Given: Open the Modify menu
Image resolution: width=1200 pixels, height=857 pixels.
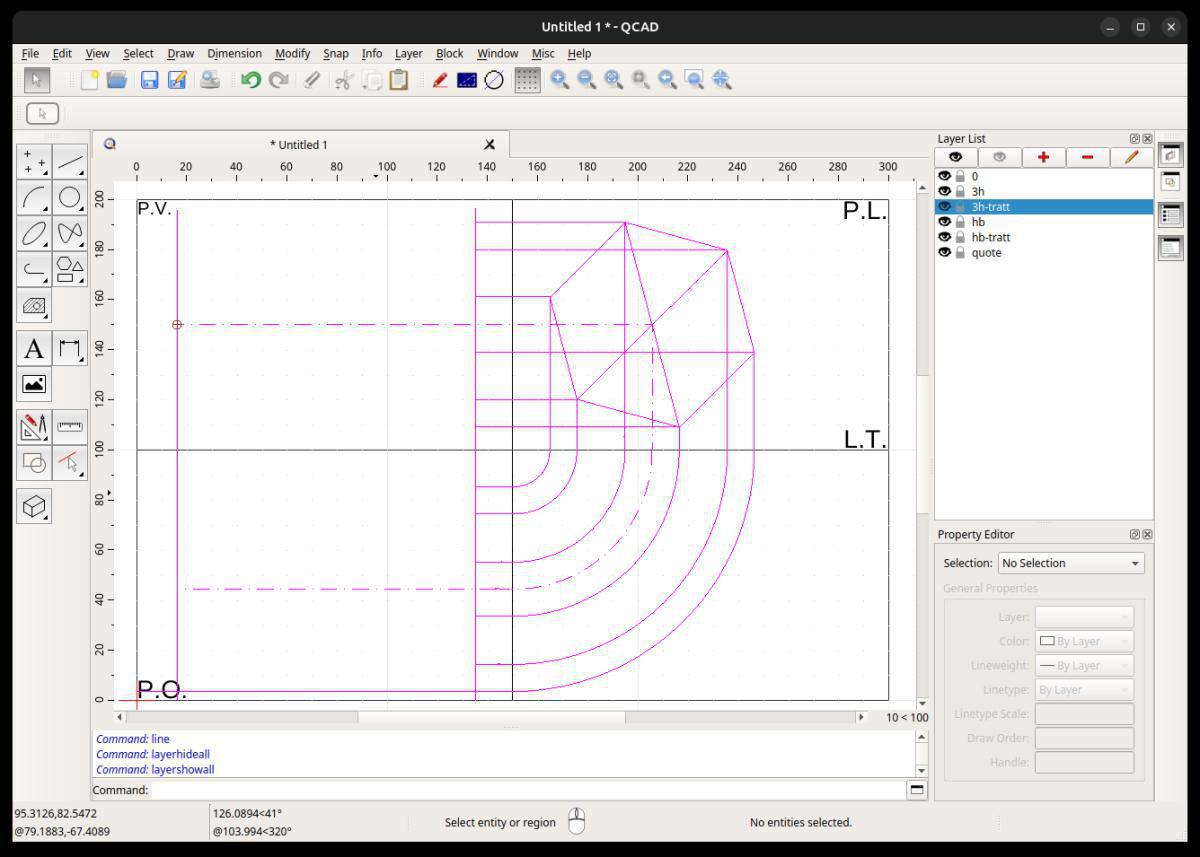Looking at the screenshot, I should [292, 53].
